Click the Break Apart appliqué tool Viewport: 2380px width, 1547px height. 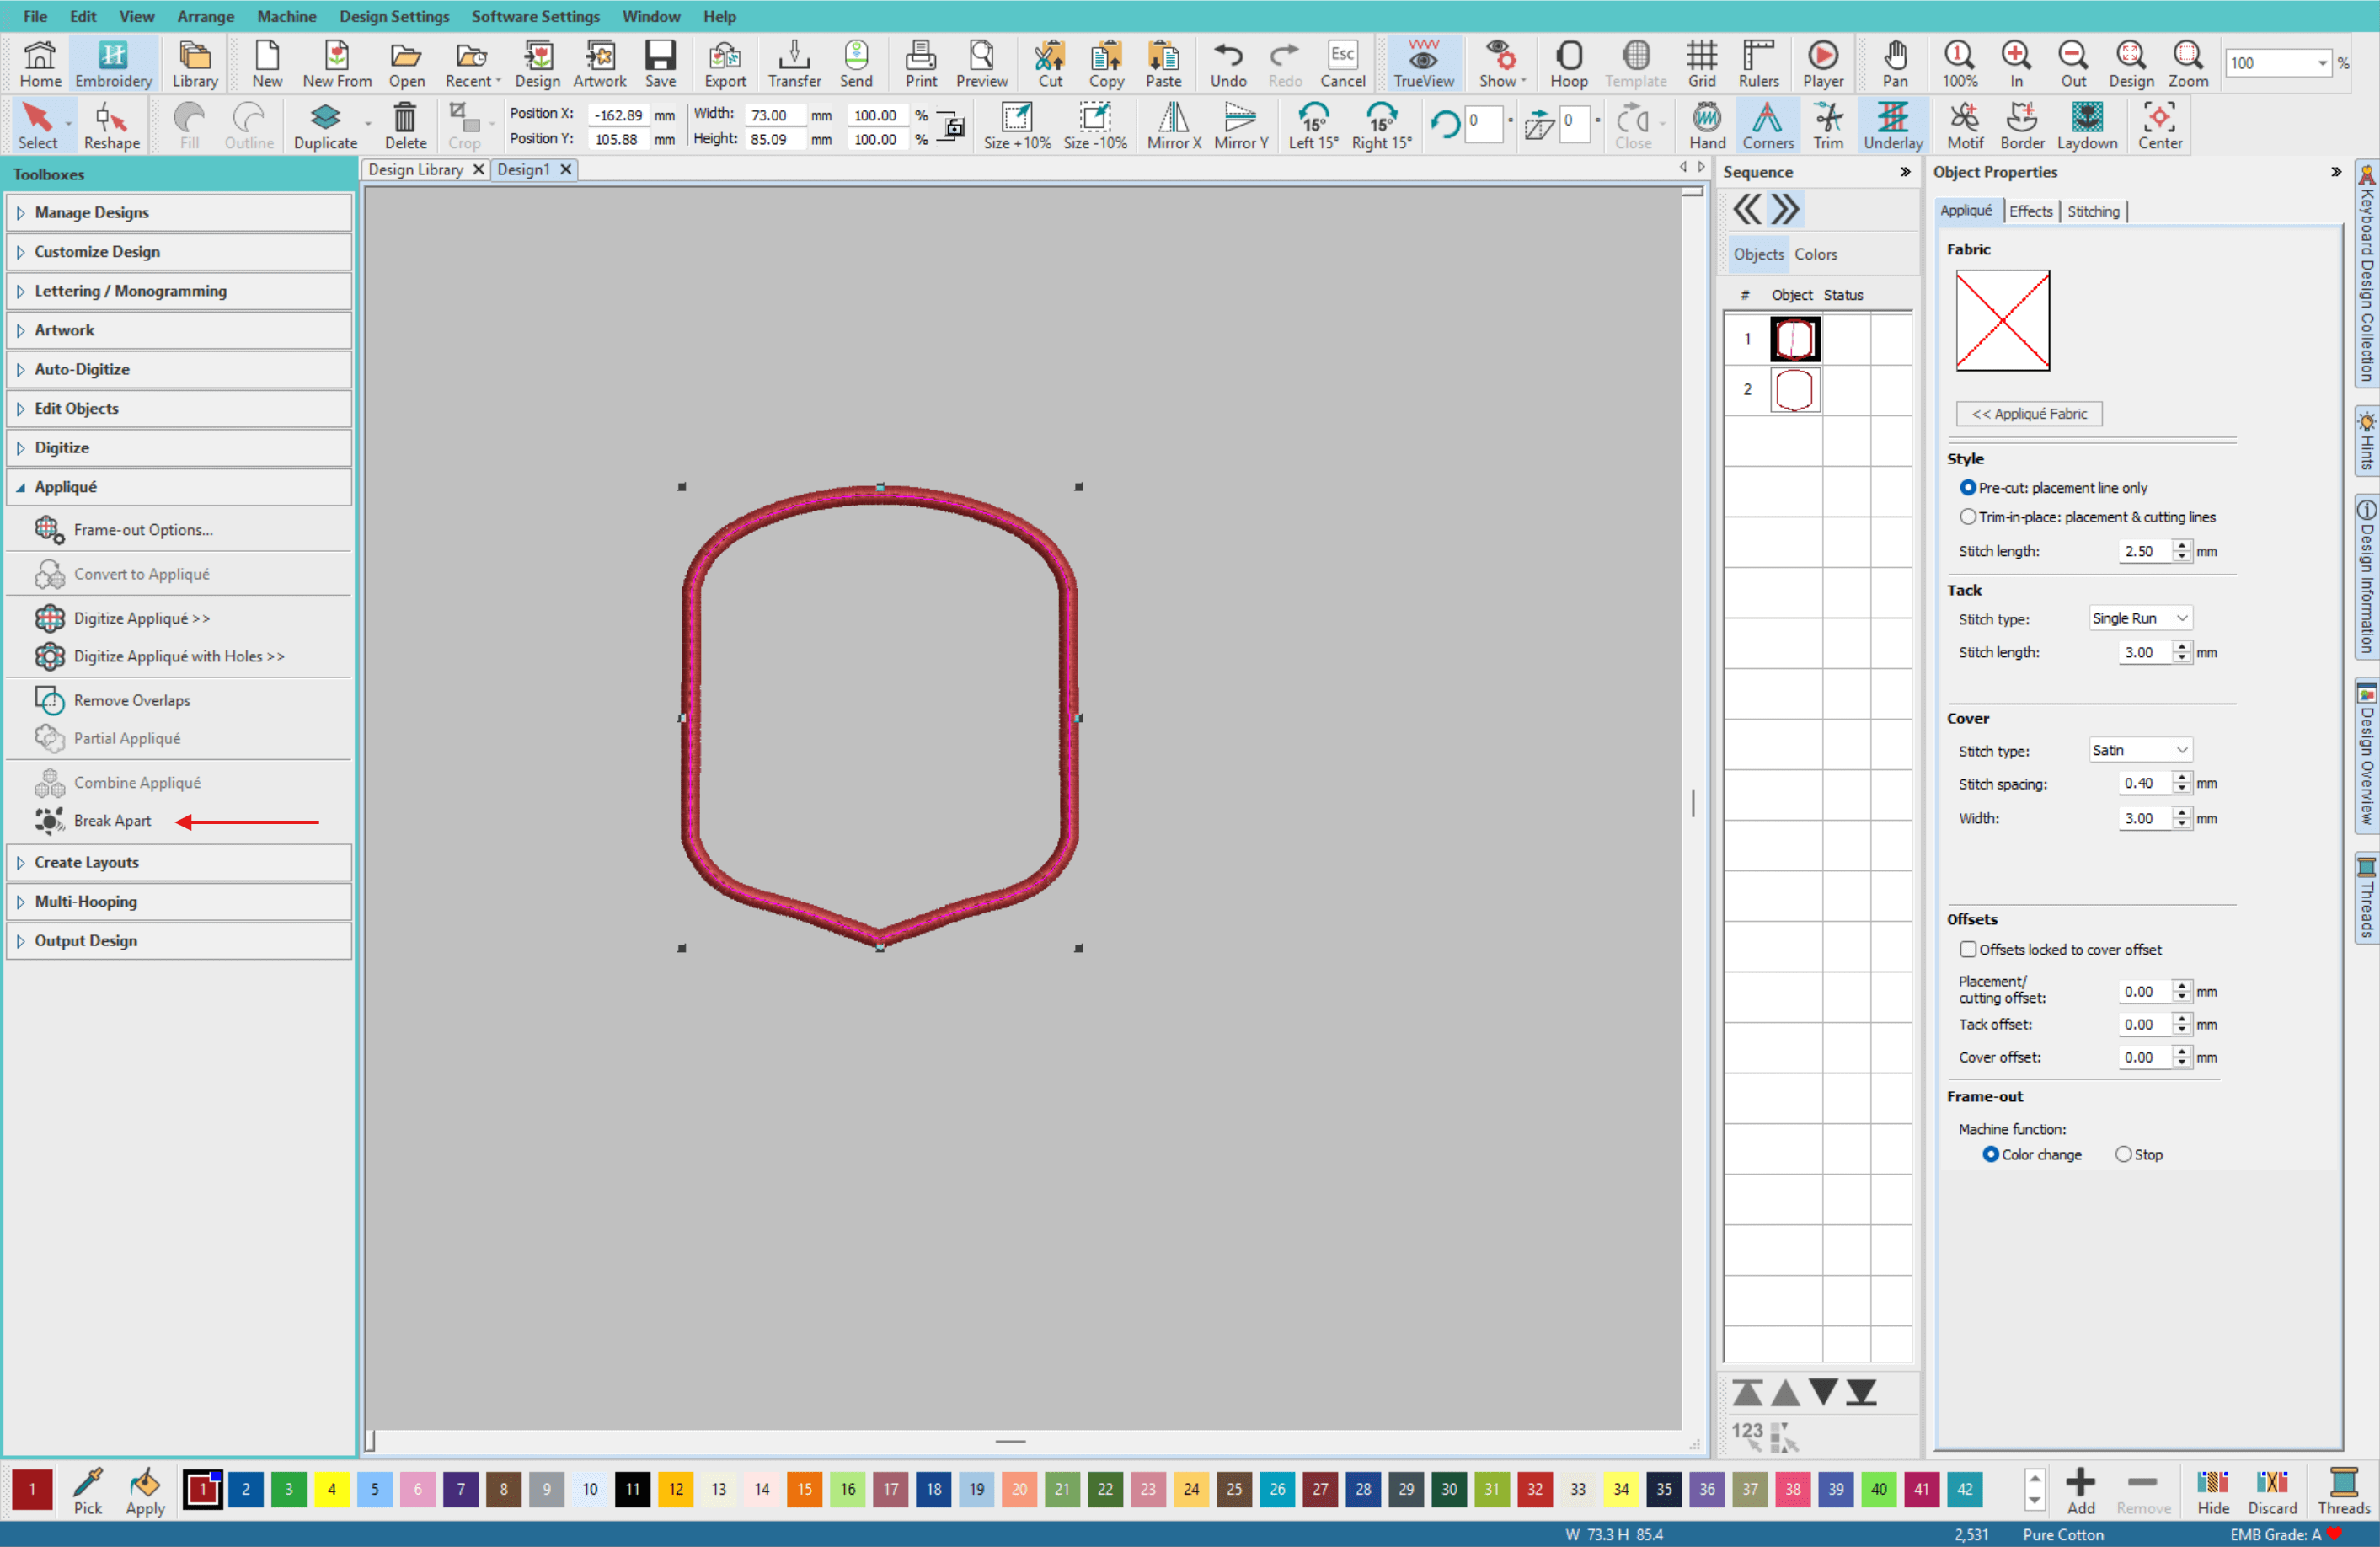(111, 821)
